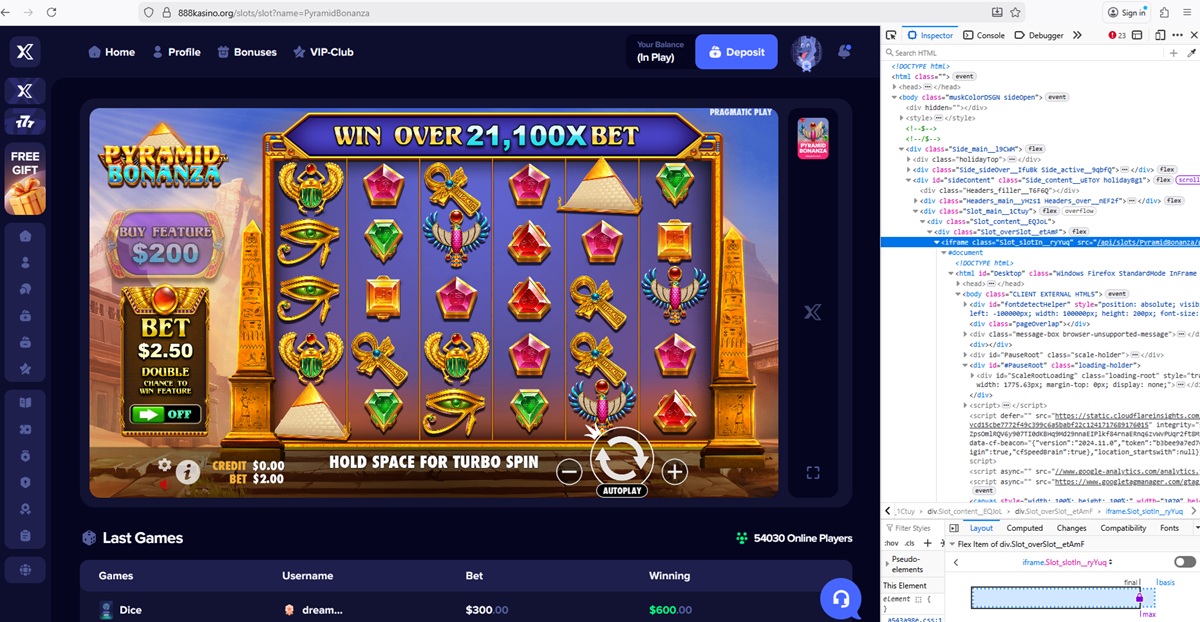Increase bet with the plus button
1200x622 pixels.
(675, 471)
